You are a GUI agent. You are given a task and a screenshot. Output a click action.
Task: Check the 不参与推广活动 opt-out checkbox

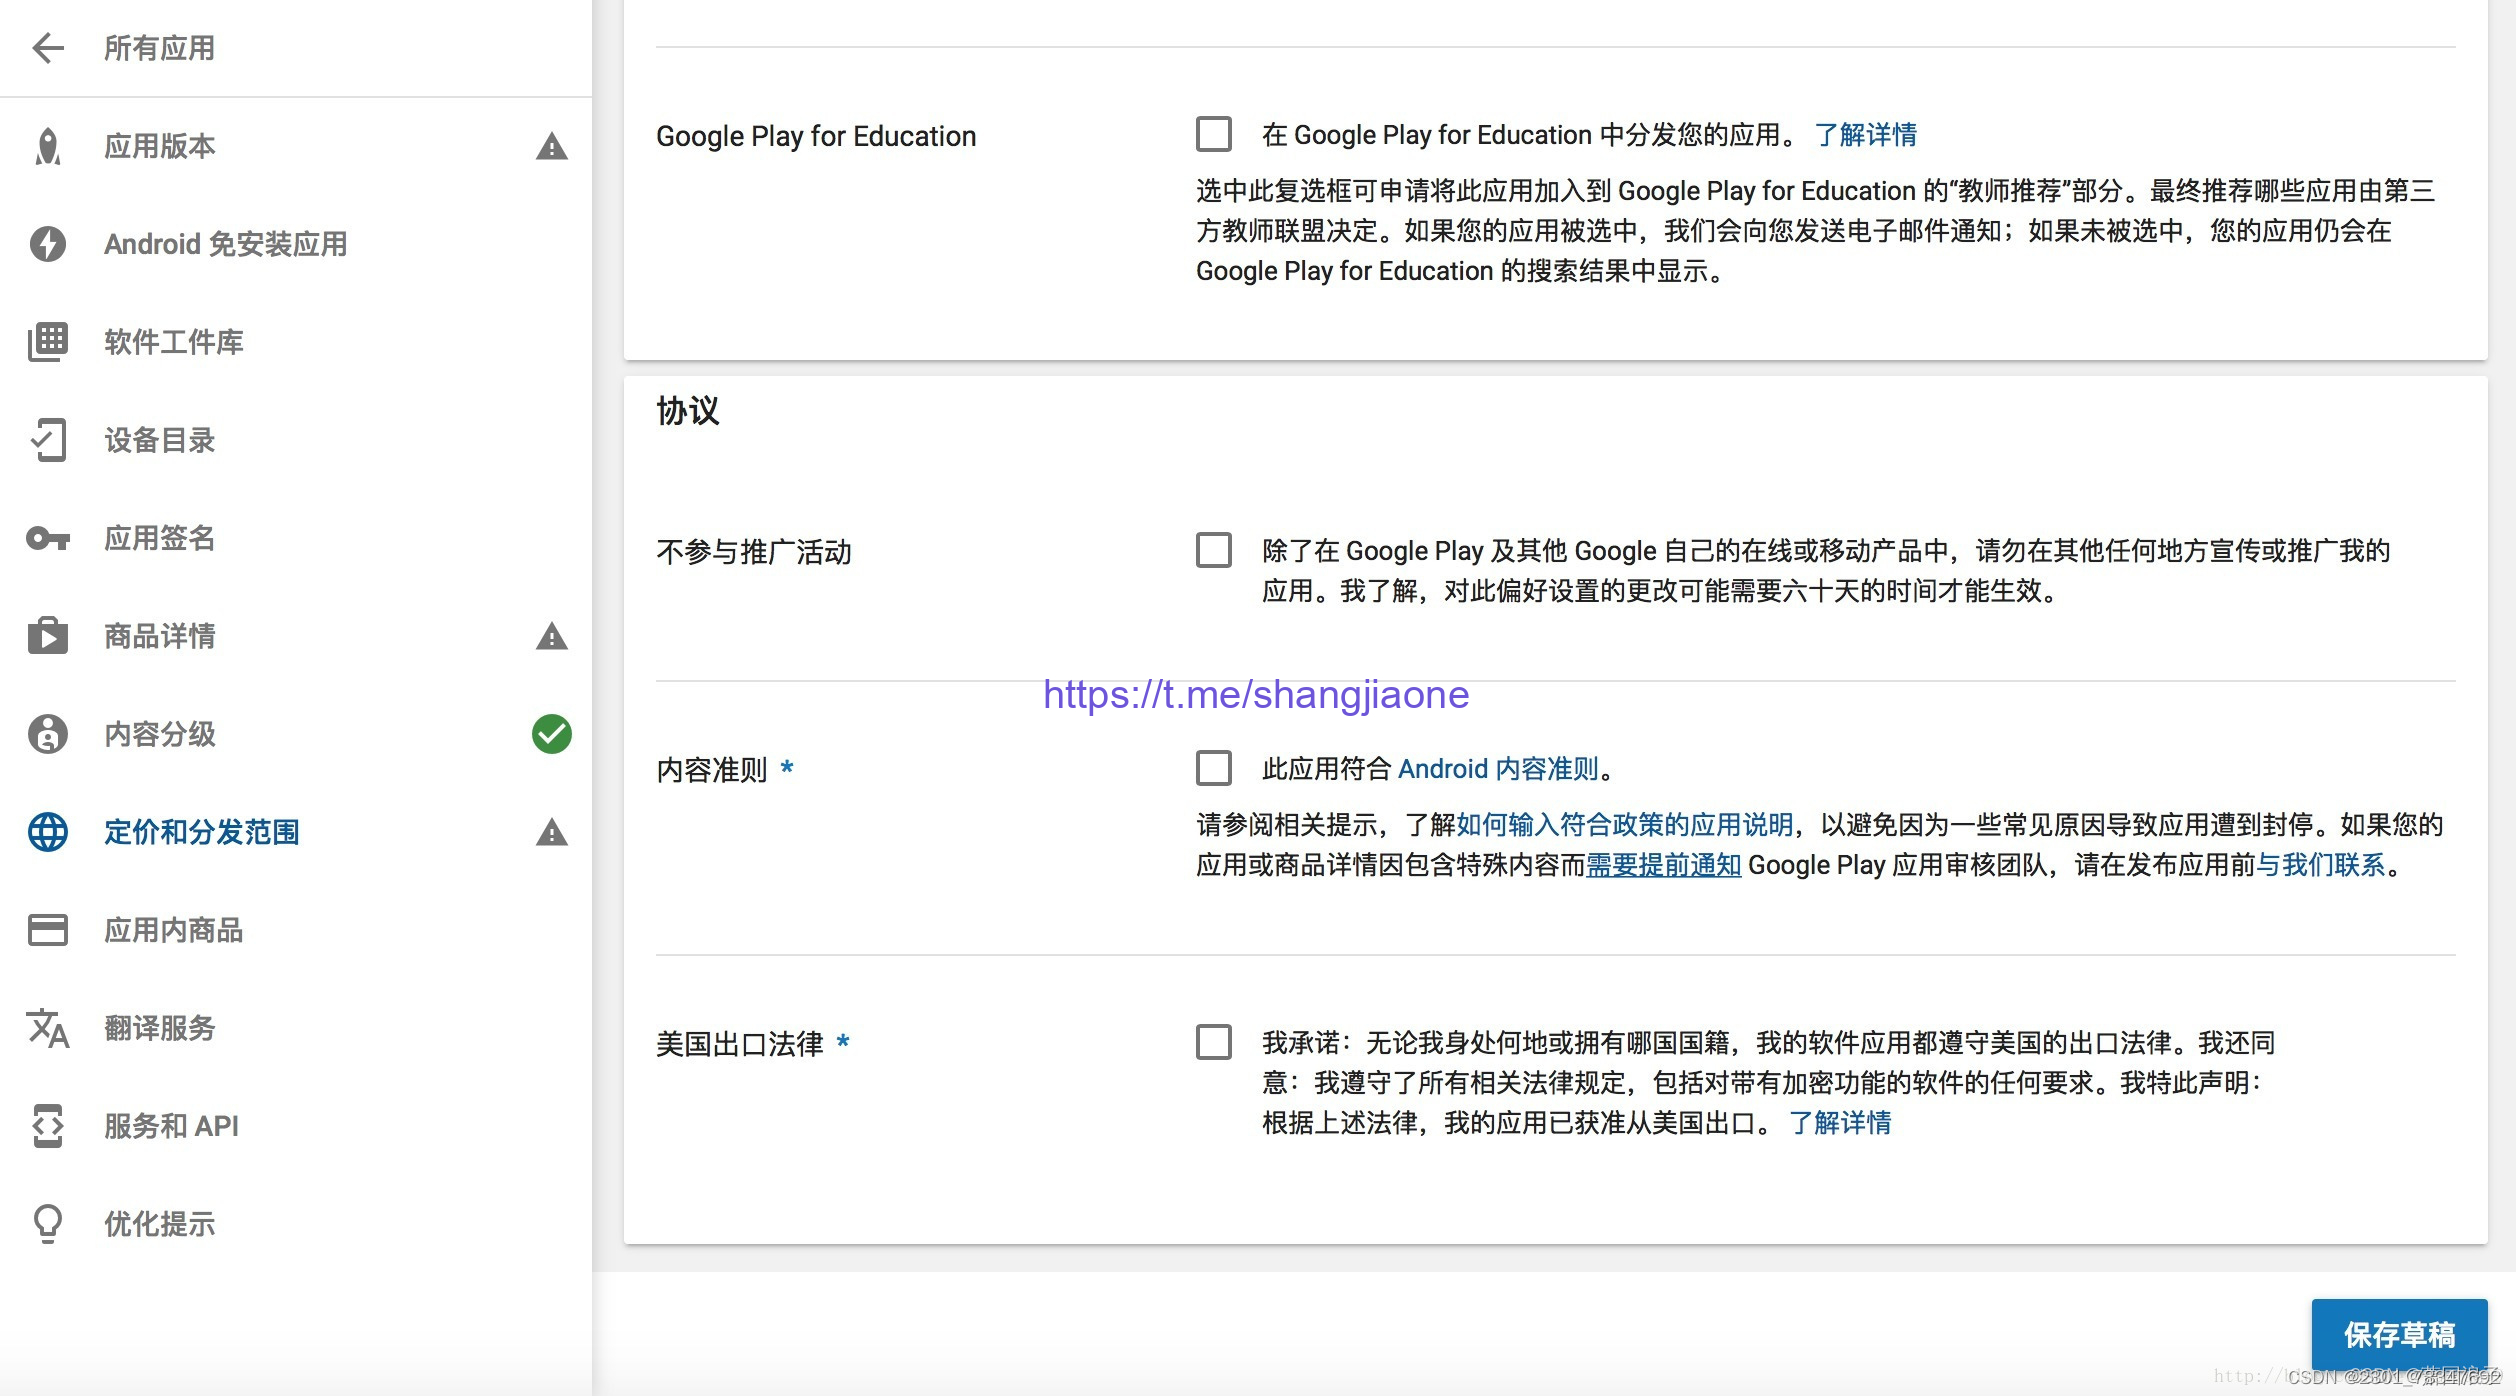click(x=1213, y=550)
